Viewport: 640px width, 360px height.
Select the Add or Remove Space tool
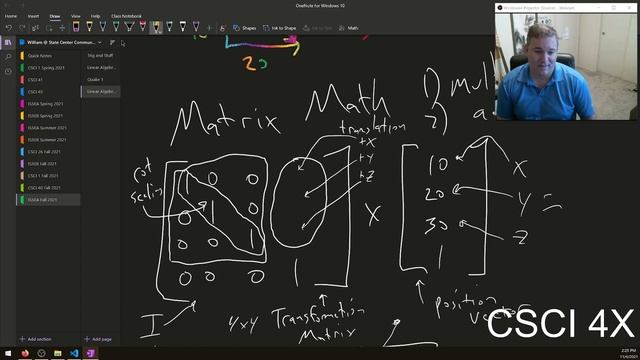62,28
